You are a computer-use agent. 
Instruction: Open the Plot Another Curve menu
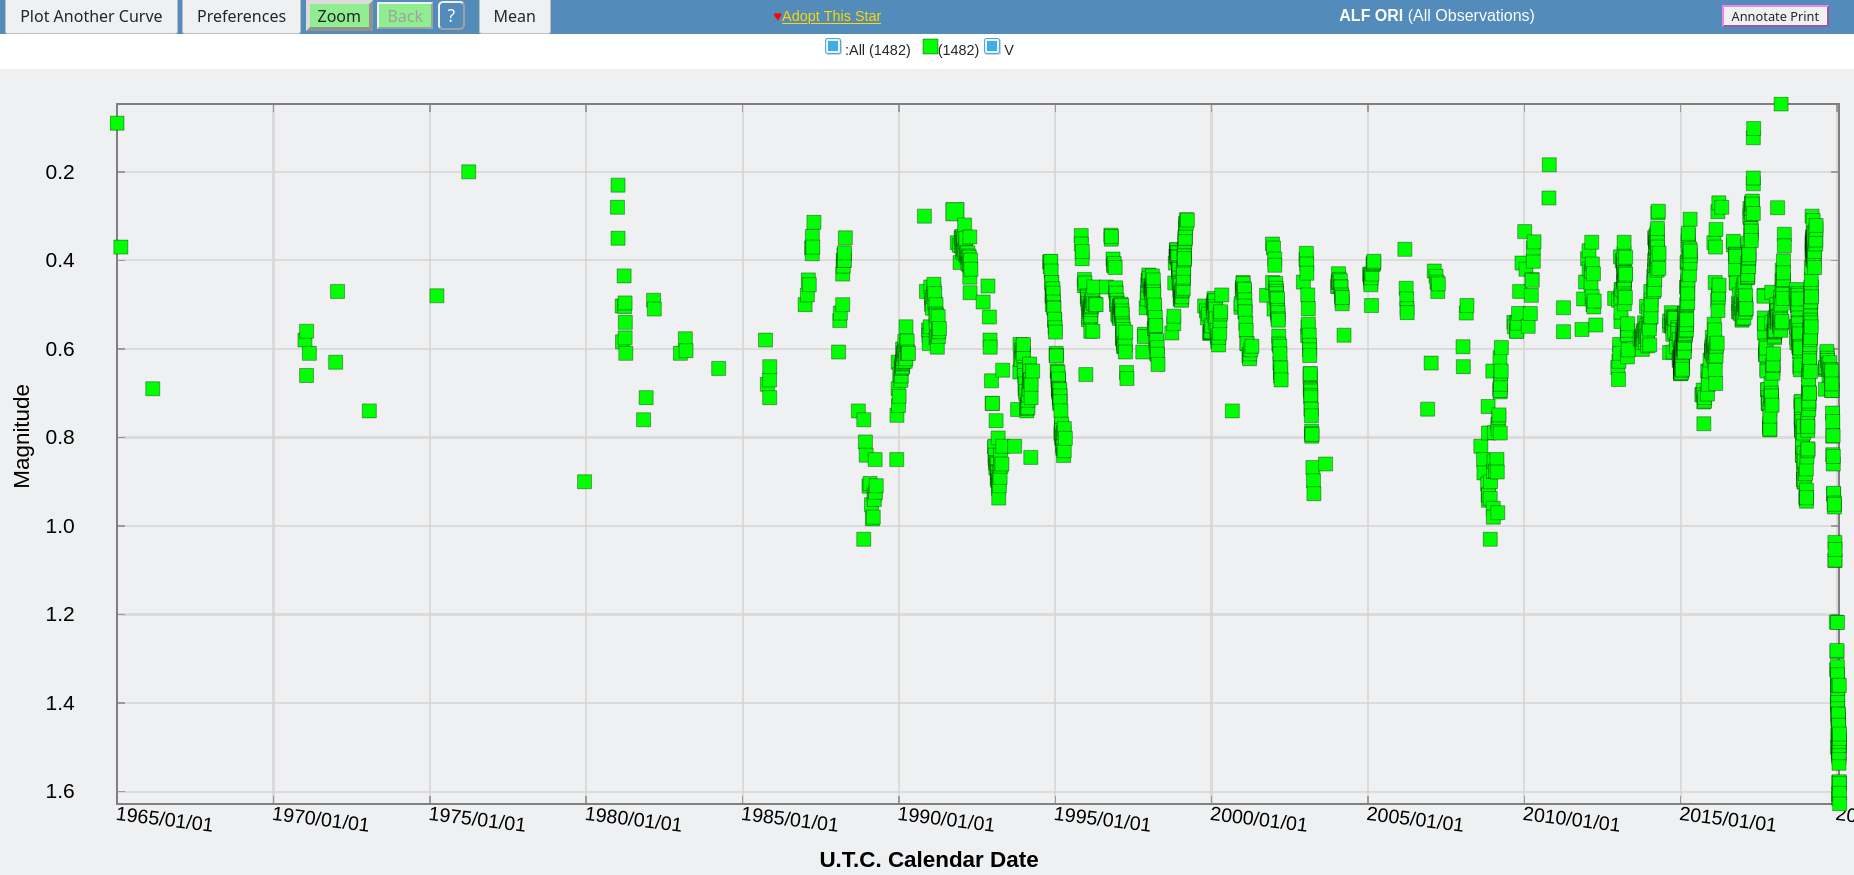91,16
